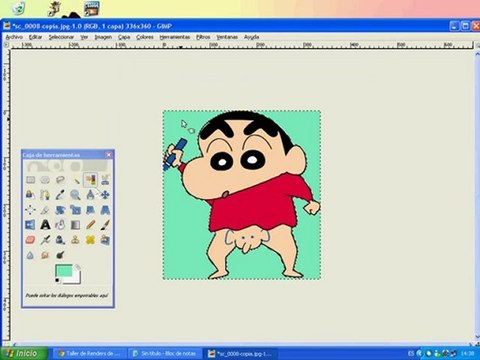Open the Ventanas menu
The height and width of the screenshot is (360, 480).
[227, 37]
